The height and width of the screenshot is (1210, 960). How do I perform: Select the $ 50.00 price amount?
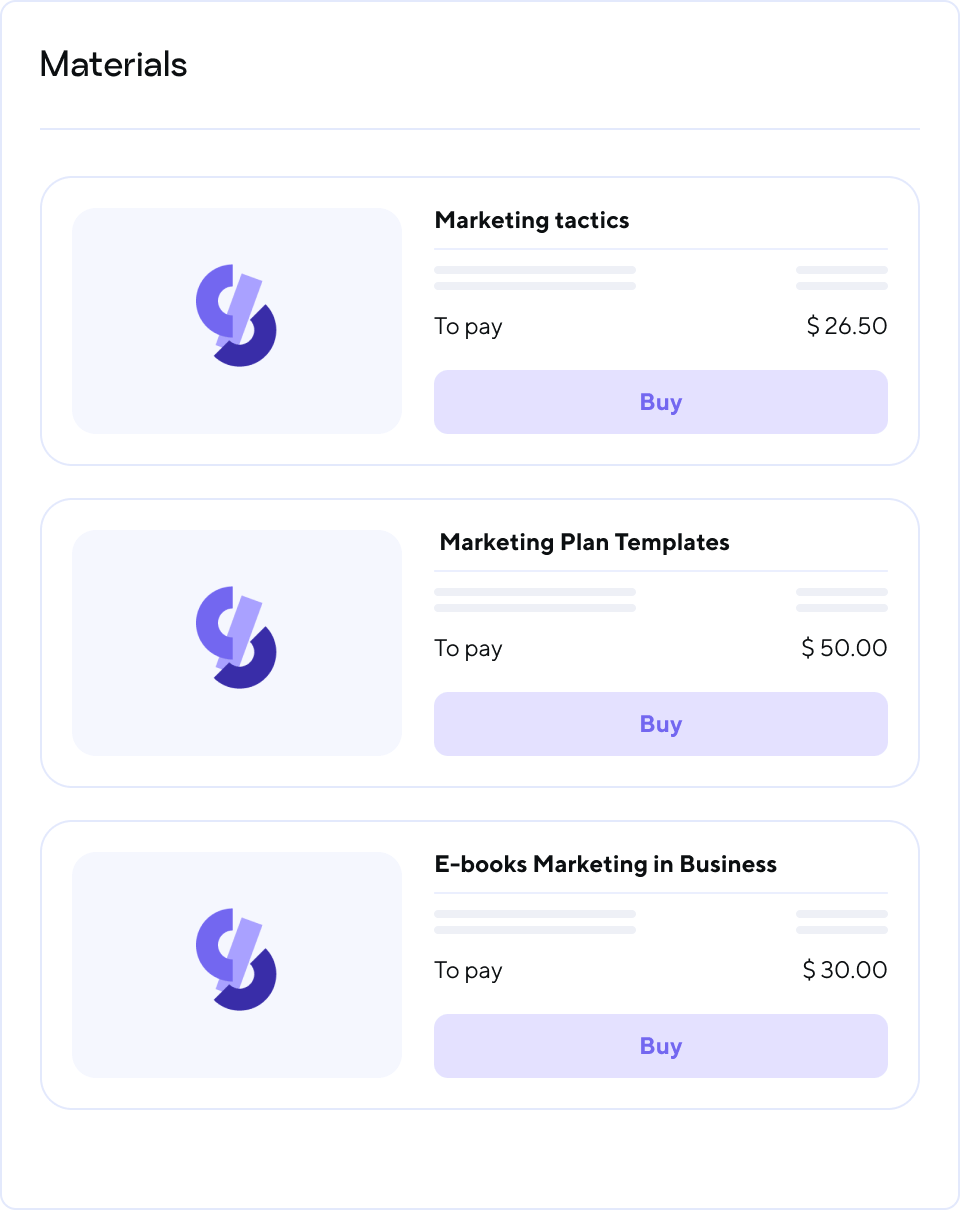point(844,648)
